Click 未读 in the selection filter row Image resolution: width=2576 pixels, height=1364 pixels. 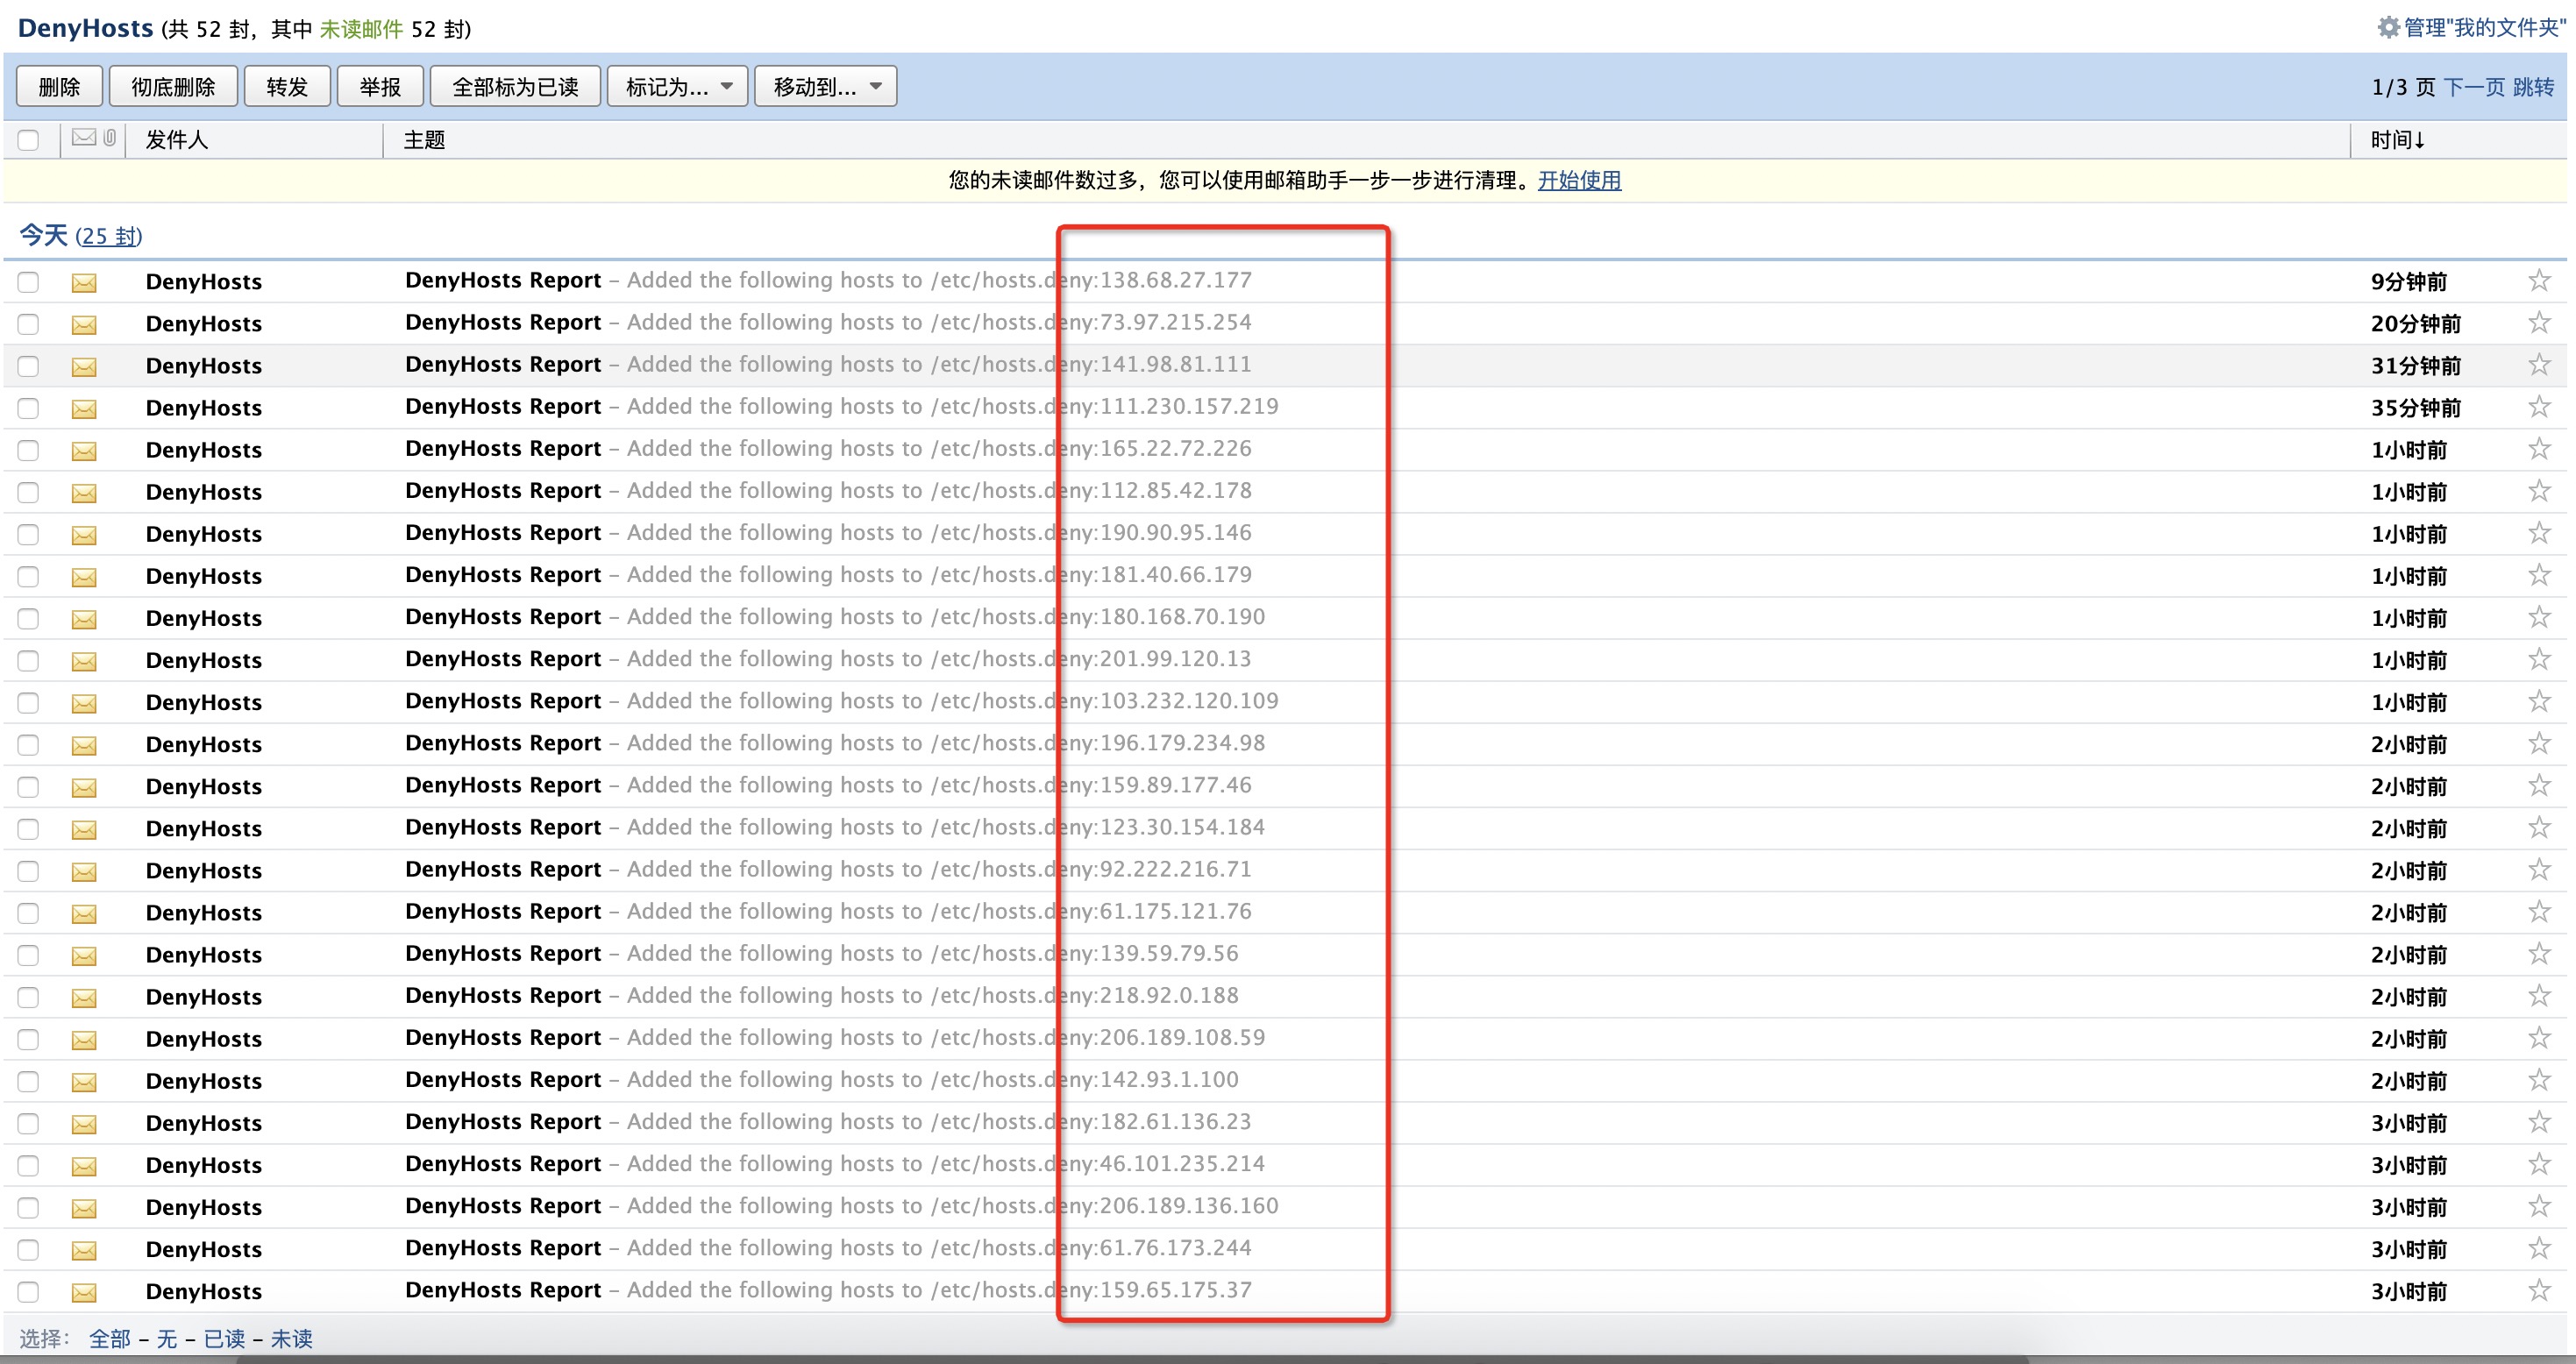pyautogui.click(x=291, y=1338)
